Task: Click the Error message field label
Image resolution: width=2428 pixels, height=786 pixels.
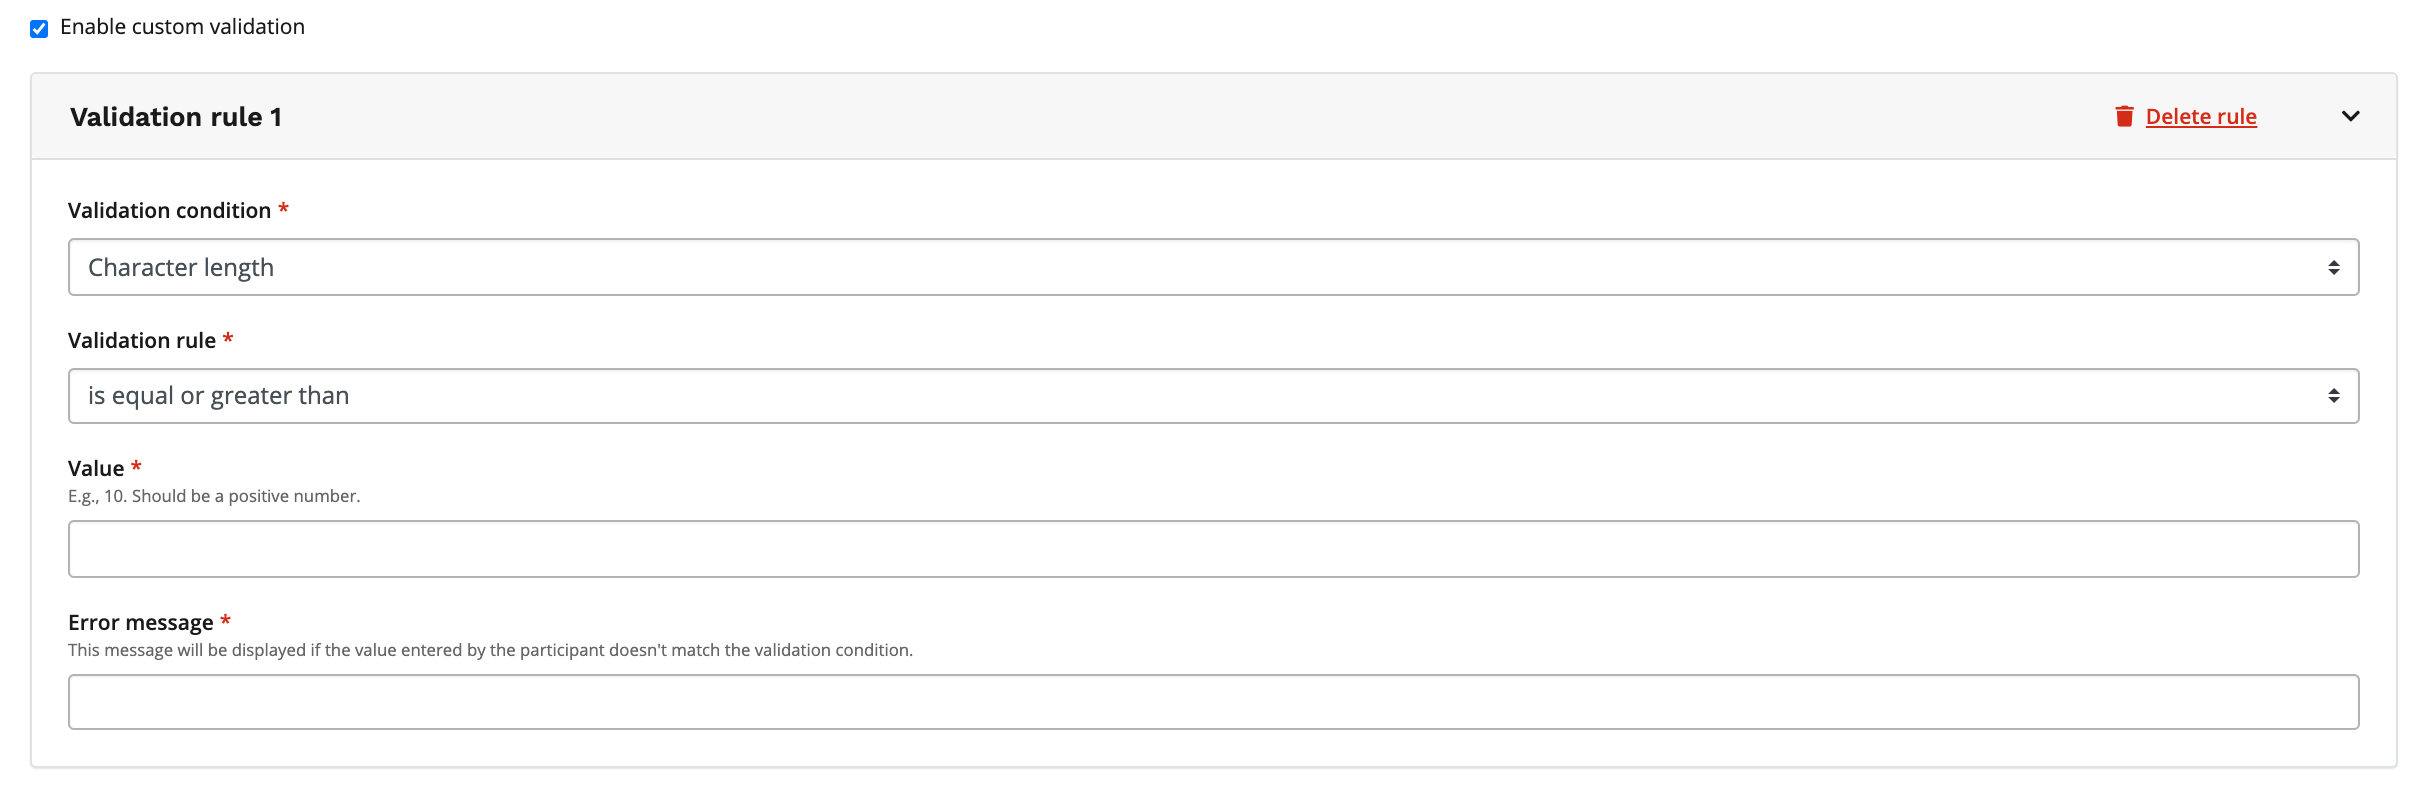Action: pyautogui.click(x=140, y=623)
